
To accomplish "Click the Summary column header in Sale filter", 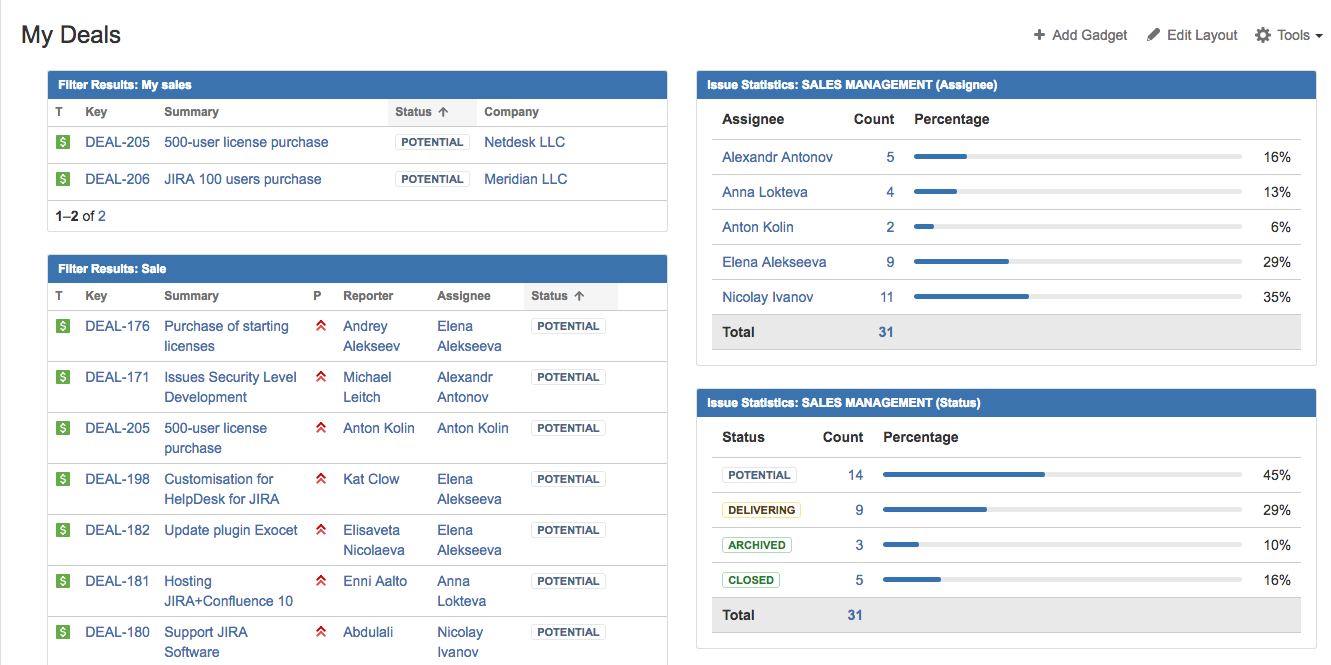I will coord(191,296).
